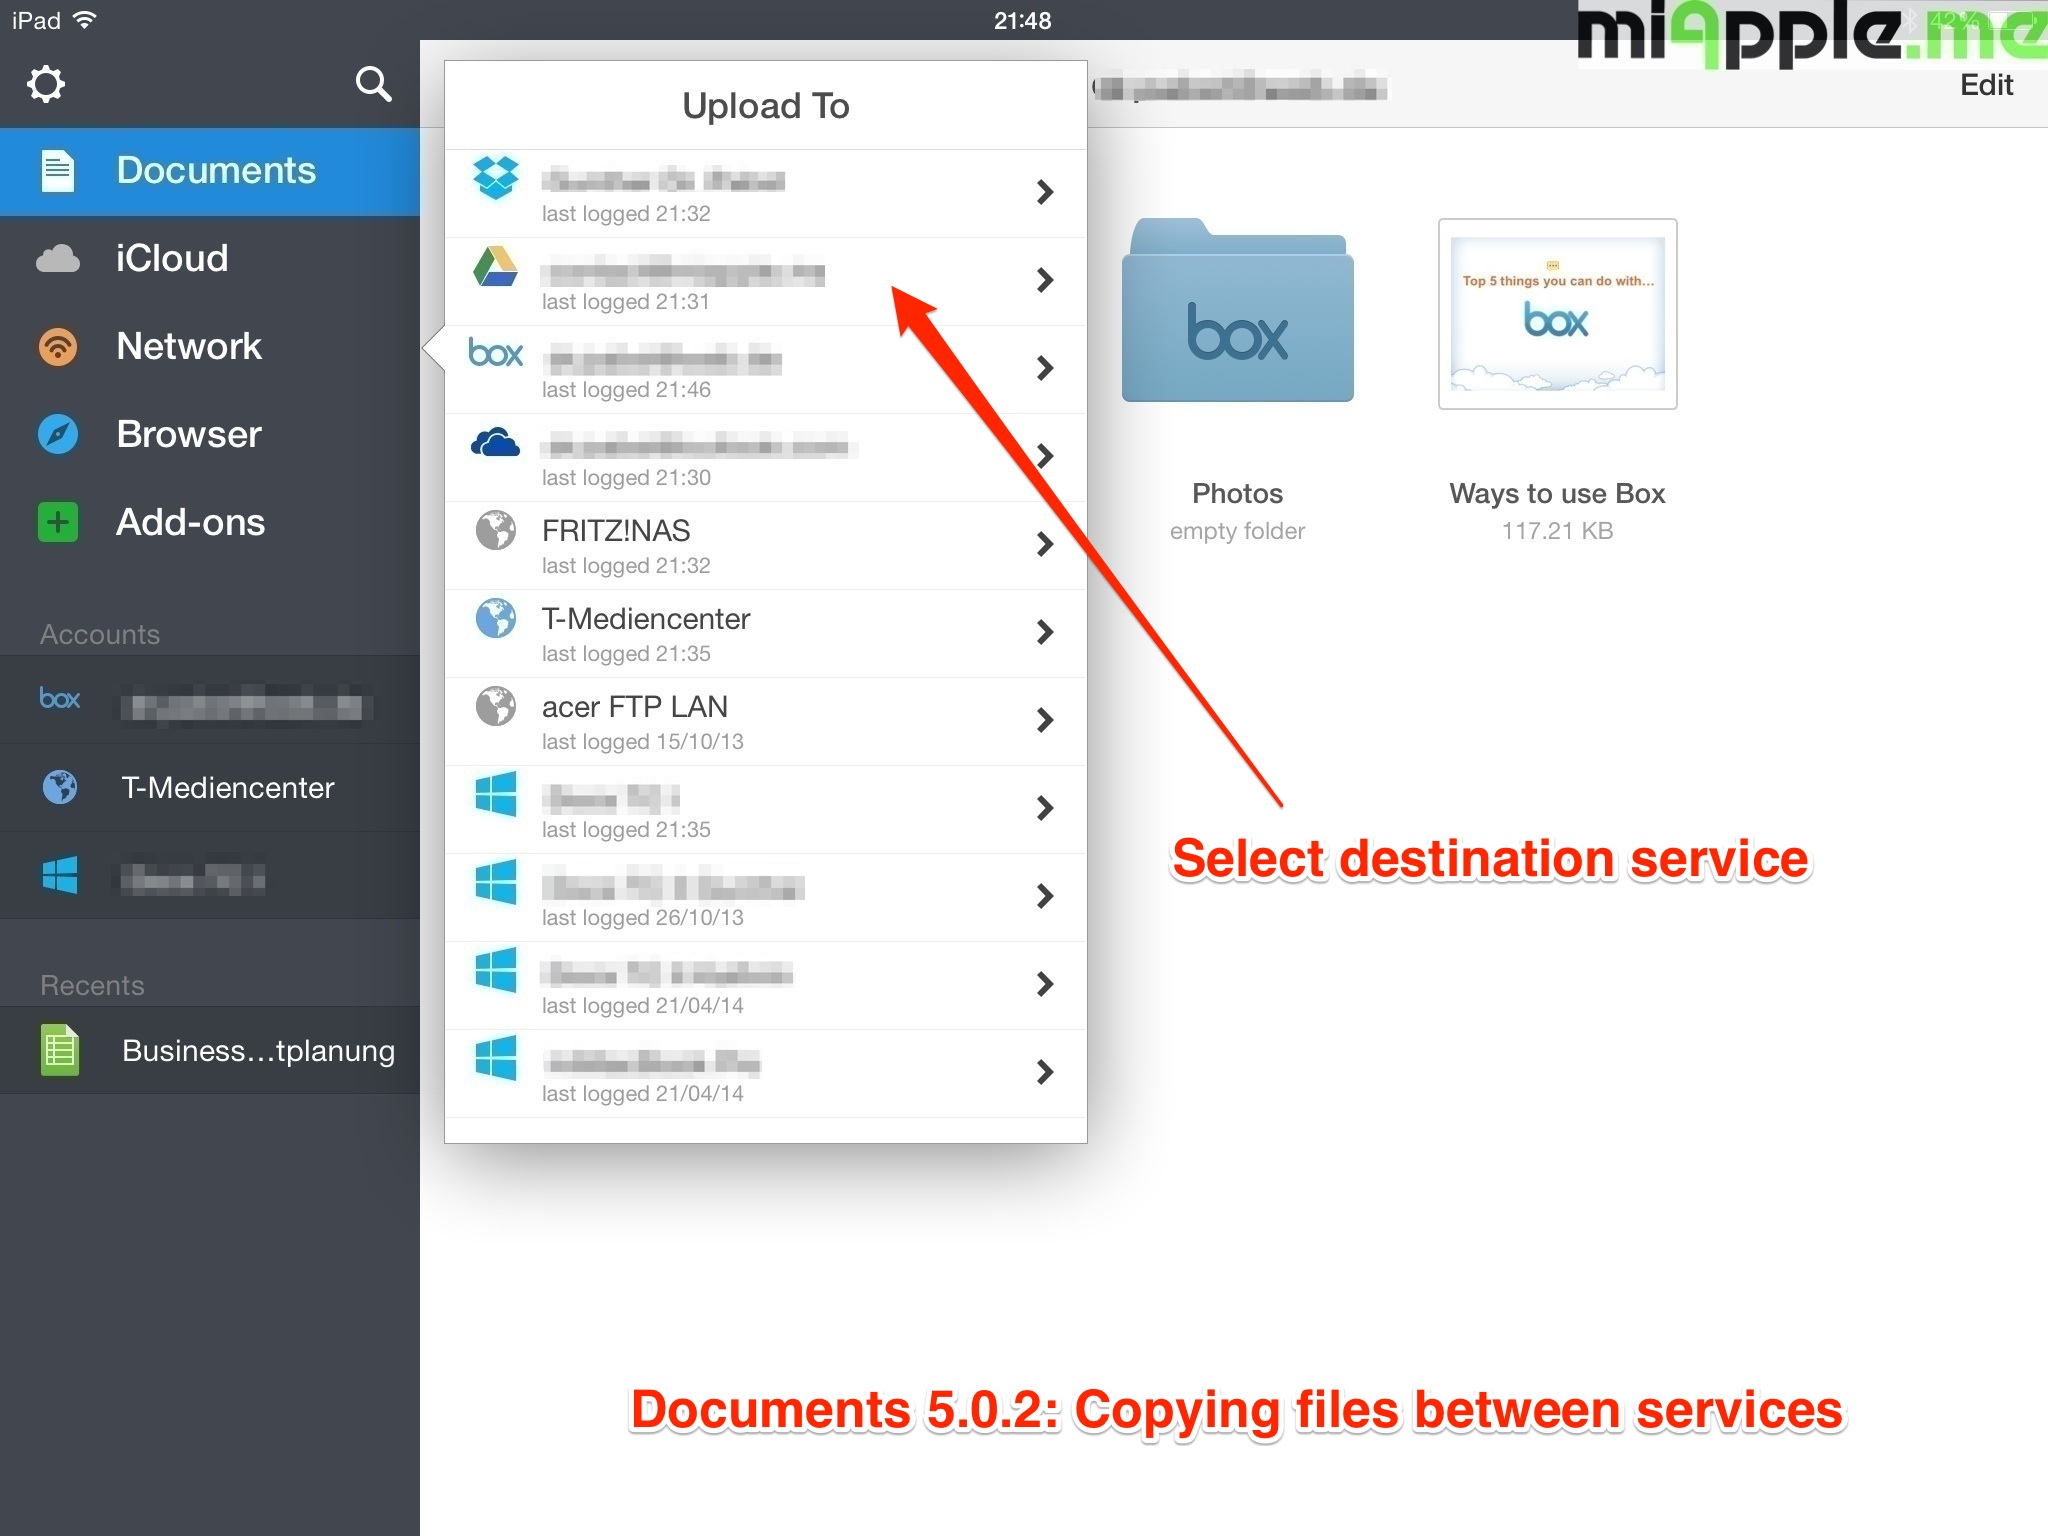Viewport: 2048px width, 1536px height.
Task: Open recent file Business...tplanung
Action: point(257,1050)
